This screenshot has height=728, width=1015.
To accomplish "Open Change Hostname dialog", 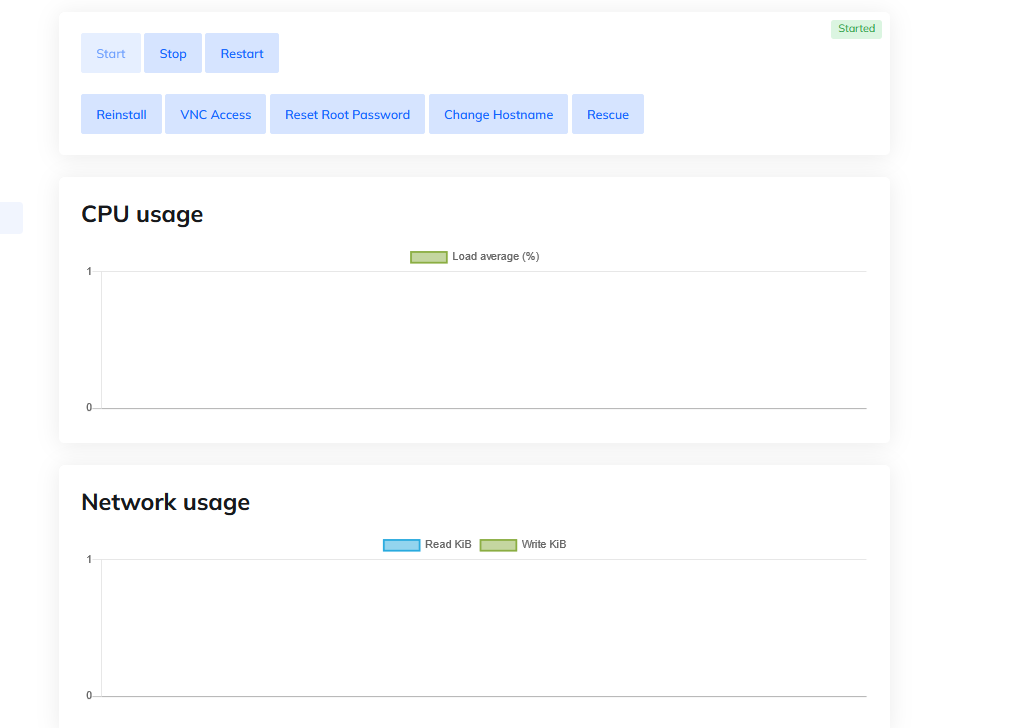I will pyautogui.click(x=498, y=115).
